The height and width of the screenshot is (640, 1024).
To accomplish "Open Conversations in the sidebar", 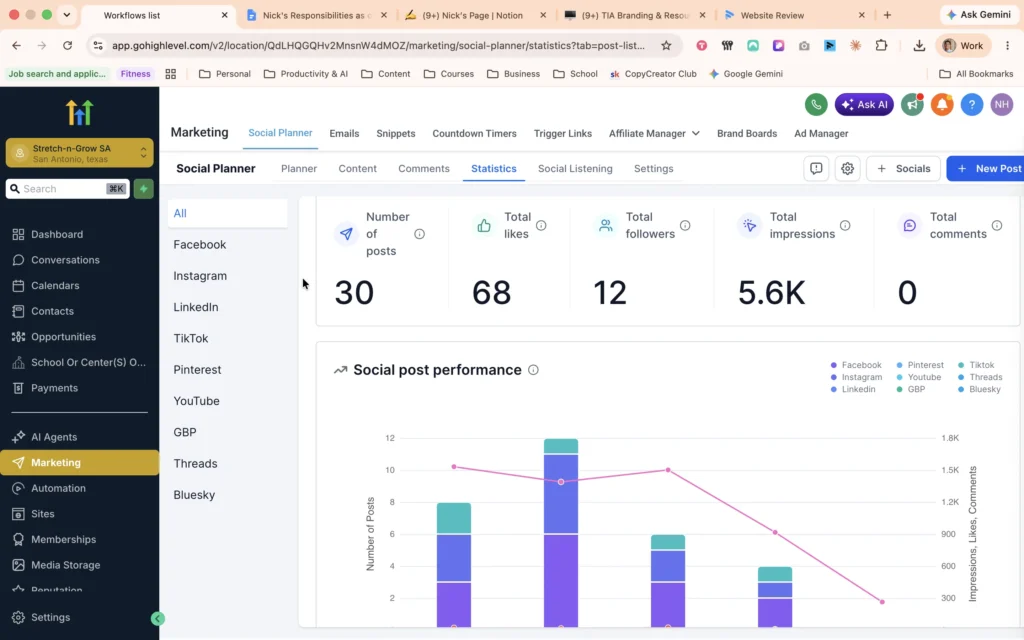I will [79, 260].
